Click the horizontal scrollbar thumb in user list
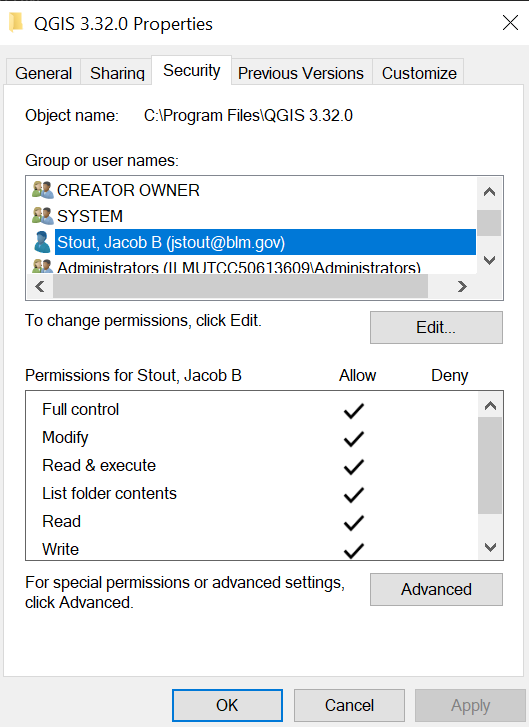This screenshot has width=529, height=727. (241, 287)
